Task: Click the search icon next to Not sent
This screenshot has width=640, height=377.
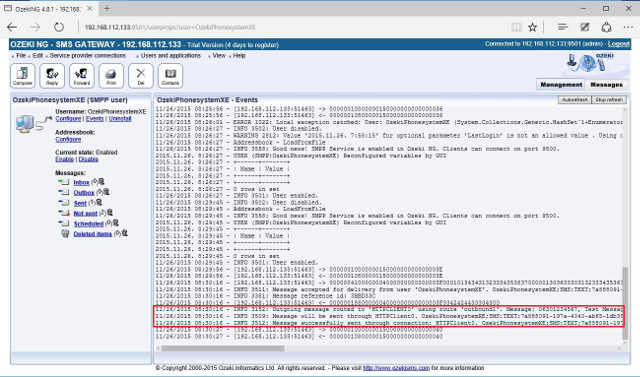Action: [x=110, y=213]
